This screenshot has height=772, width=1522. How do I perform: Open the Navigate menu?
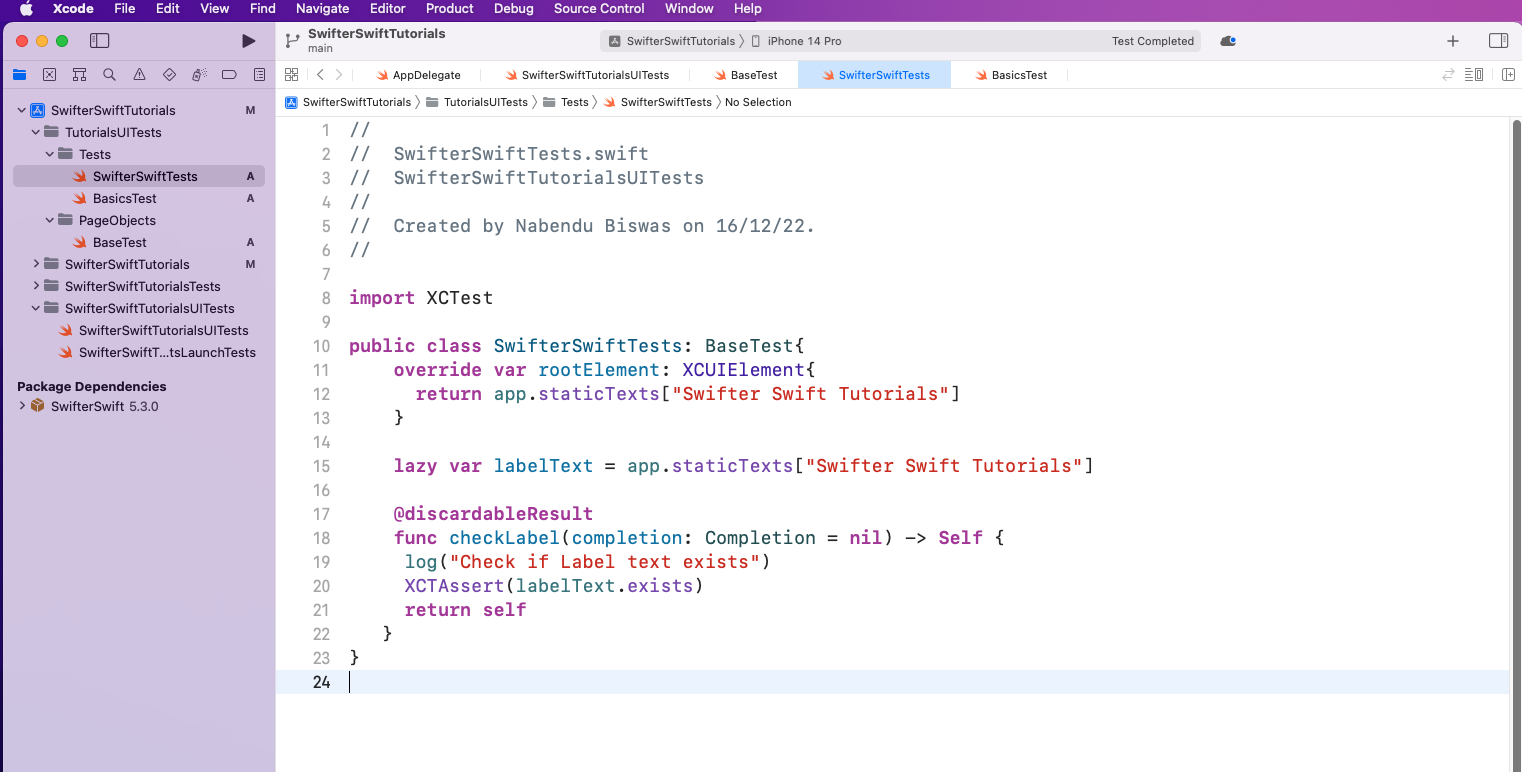click(x=323, y=8)
